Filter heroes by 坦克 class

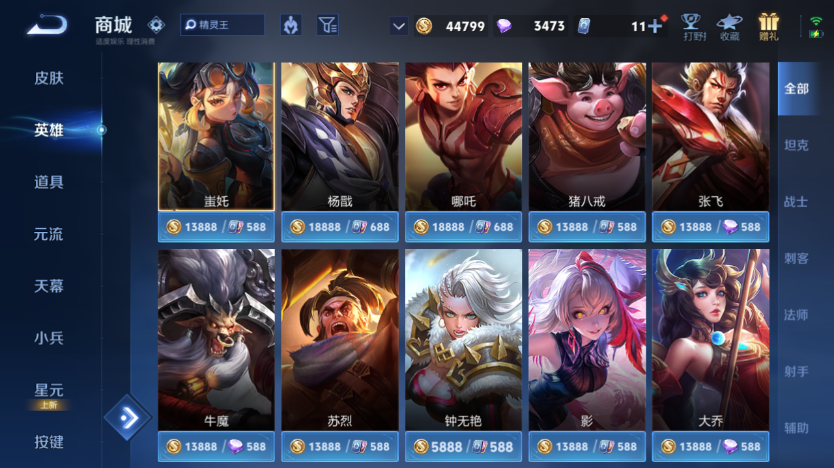[x=796, y=145]
